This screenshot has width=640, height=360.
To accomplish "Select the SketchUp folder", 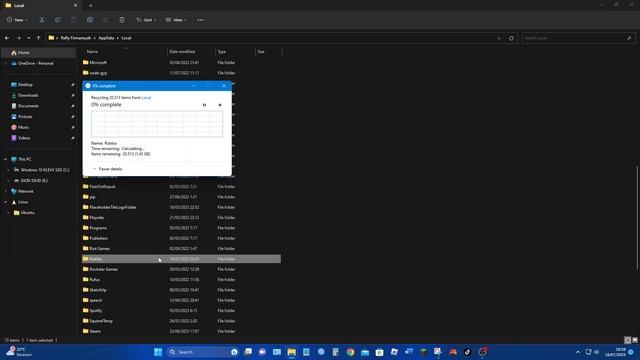I will click(98, 290).
